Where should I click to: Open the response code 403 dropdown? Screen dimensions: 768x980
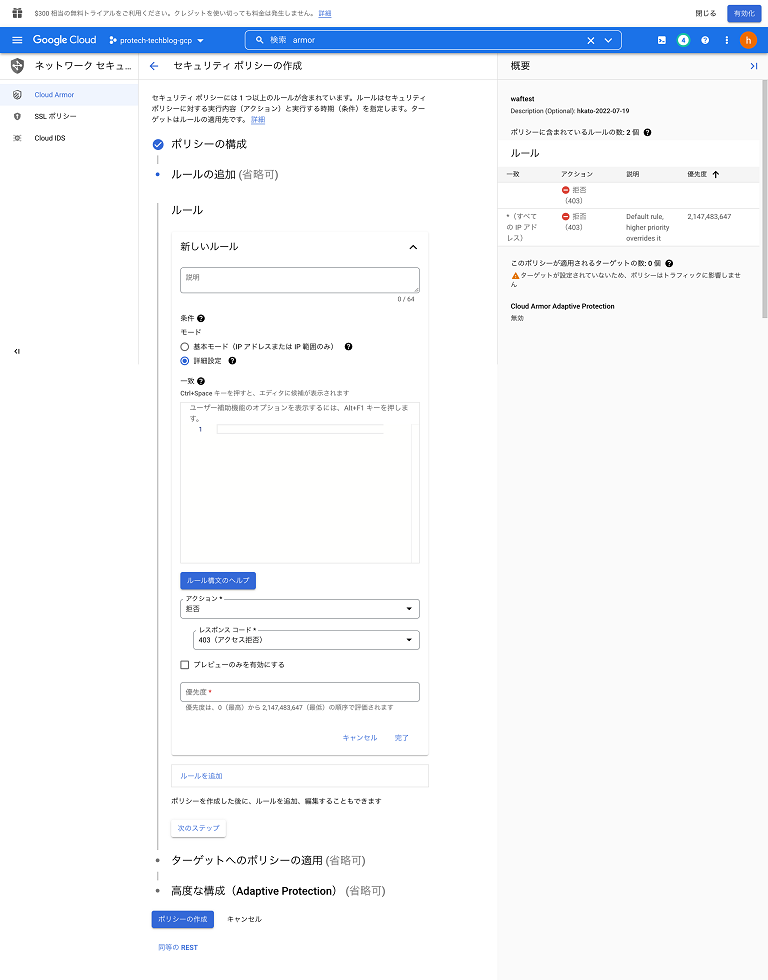[306, 640]
